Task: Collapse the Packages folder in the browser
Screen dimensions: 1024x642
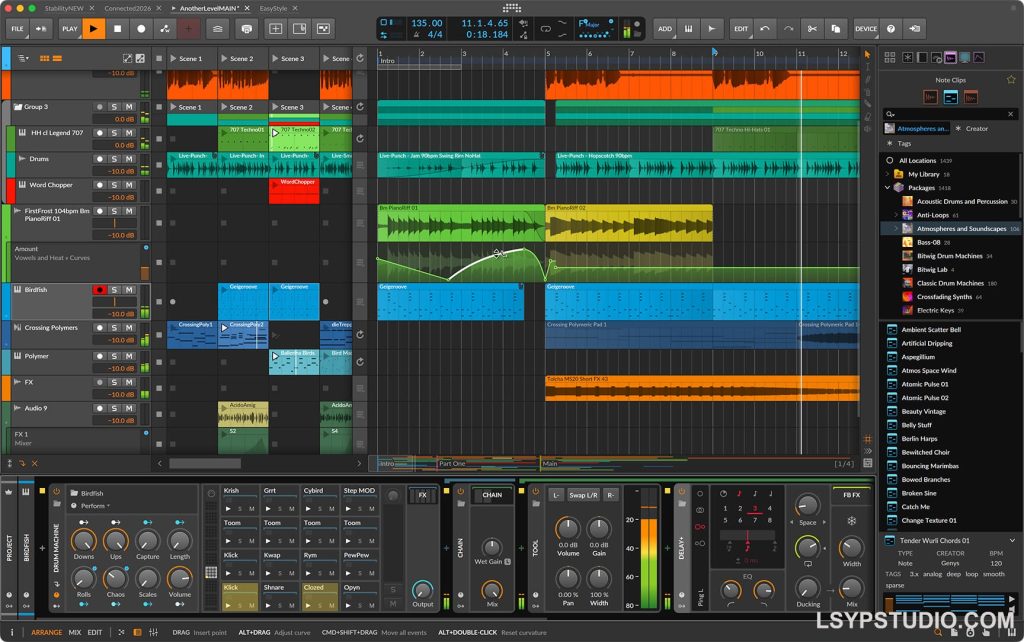Action: click(x=887, y=188)
